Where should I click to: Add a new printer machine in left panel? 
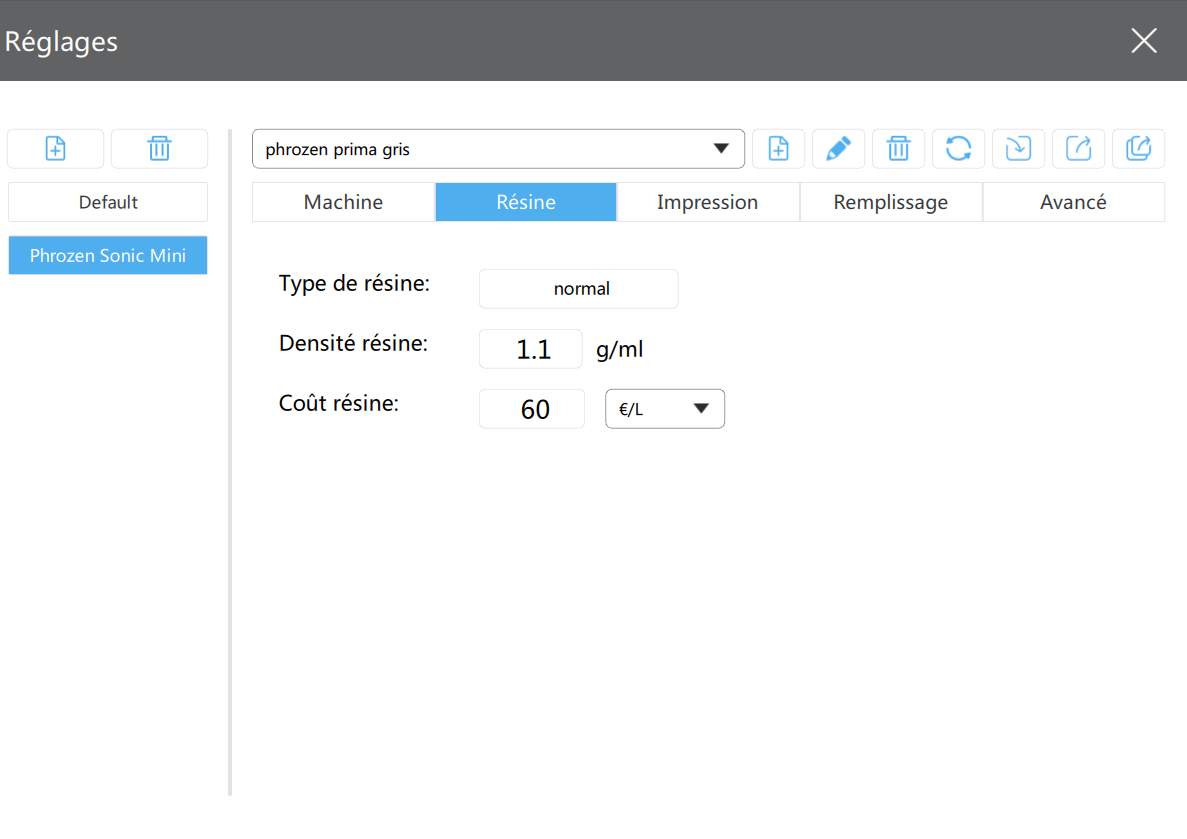(55, 148)
